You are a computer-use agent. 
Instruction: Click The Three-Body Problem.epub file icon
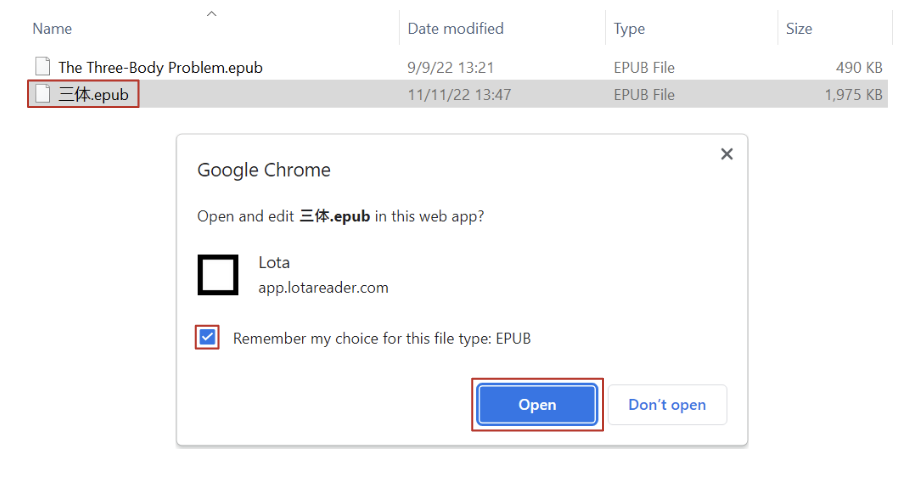pos(42,67)
